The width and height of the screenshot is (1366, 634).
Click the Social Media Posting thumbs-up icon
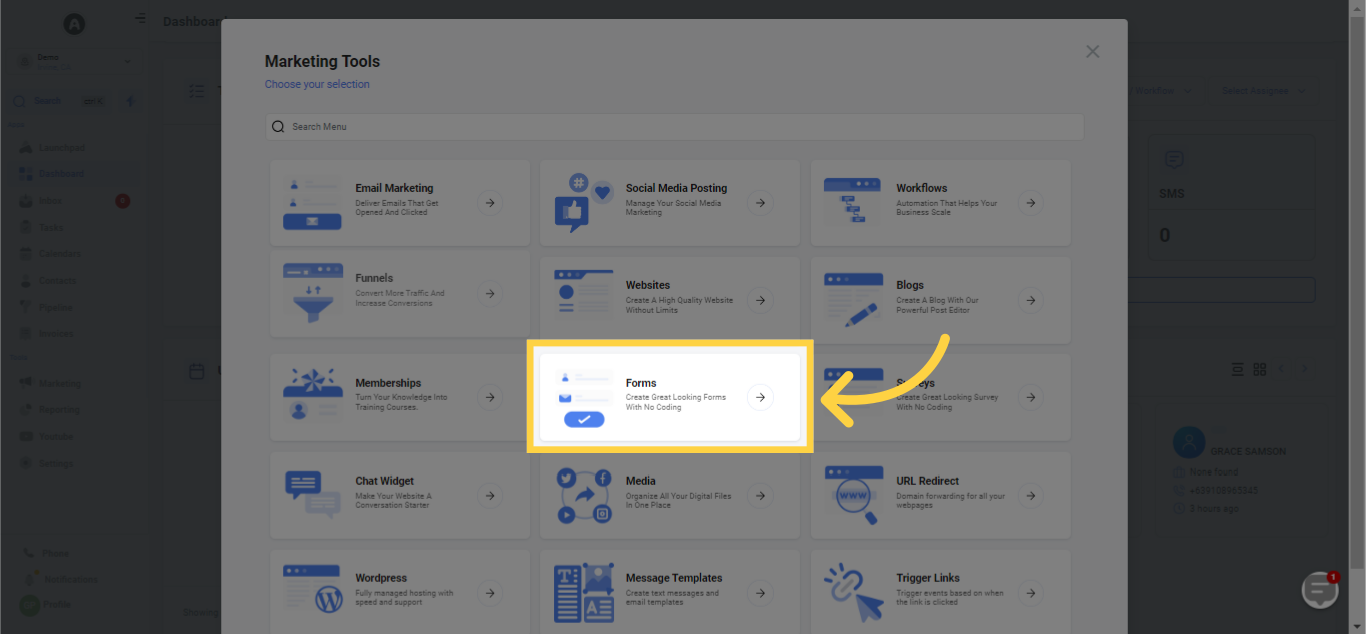(x=584, y=203)
